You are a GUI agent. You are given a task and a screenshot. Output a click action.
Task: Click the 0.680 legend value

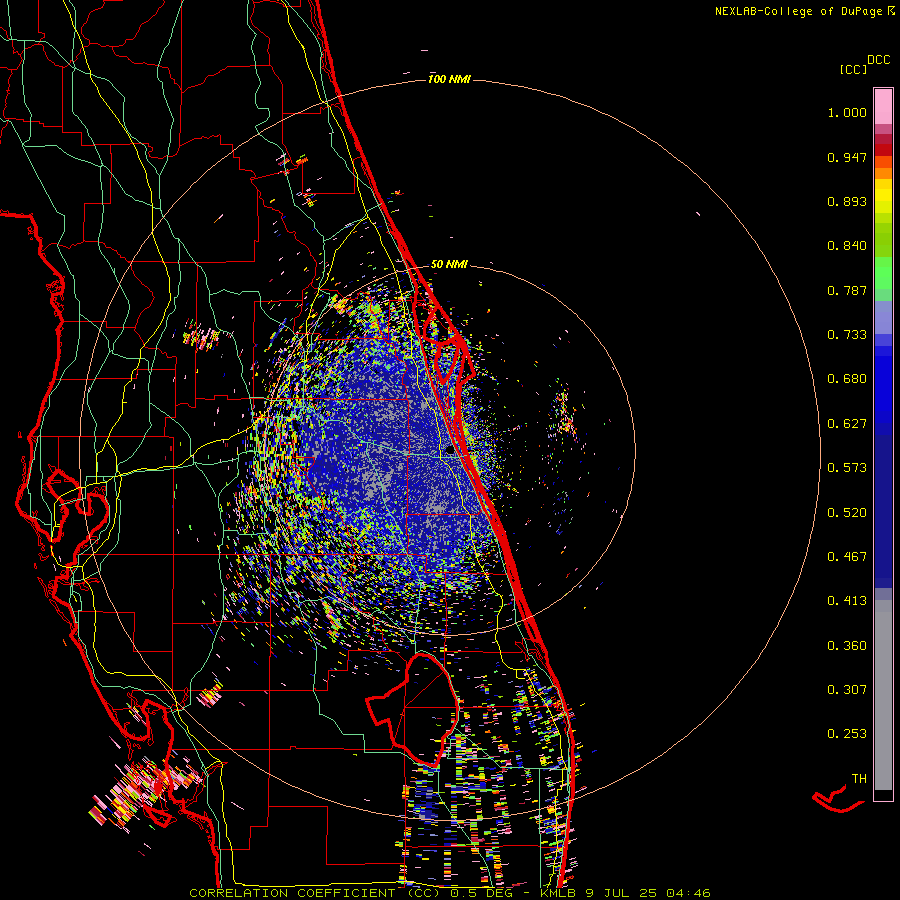(847, 379)
